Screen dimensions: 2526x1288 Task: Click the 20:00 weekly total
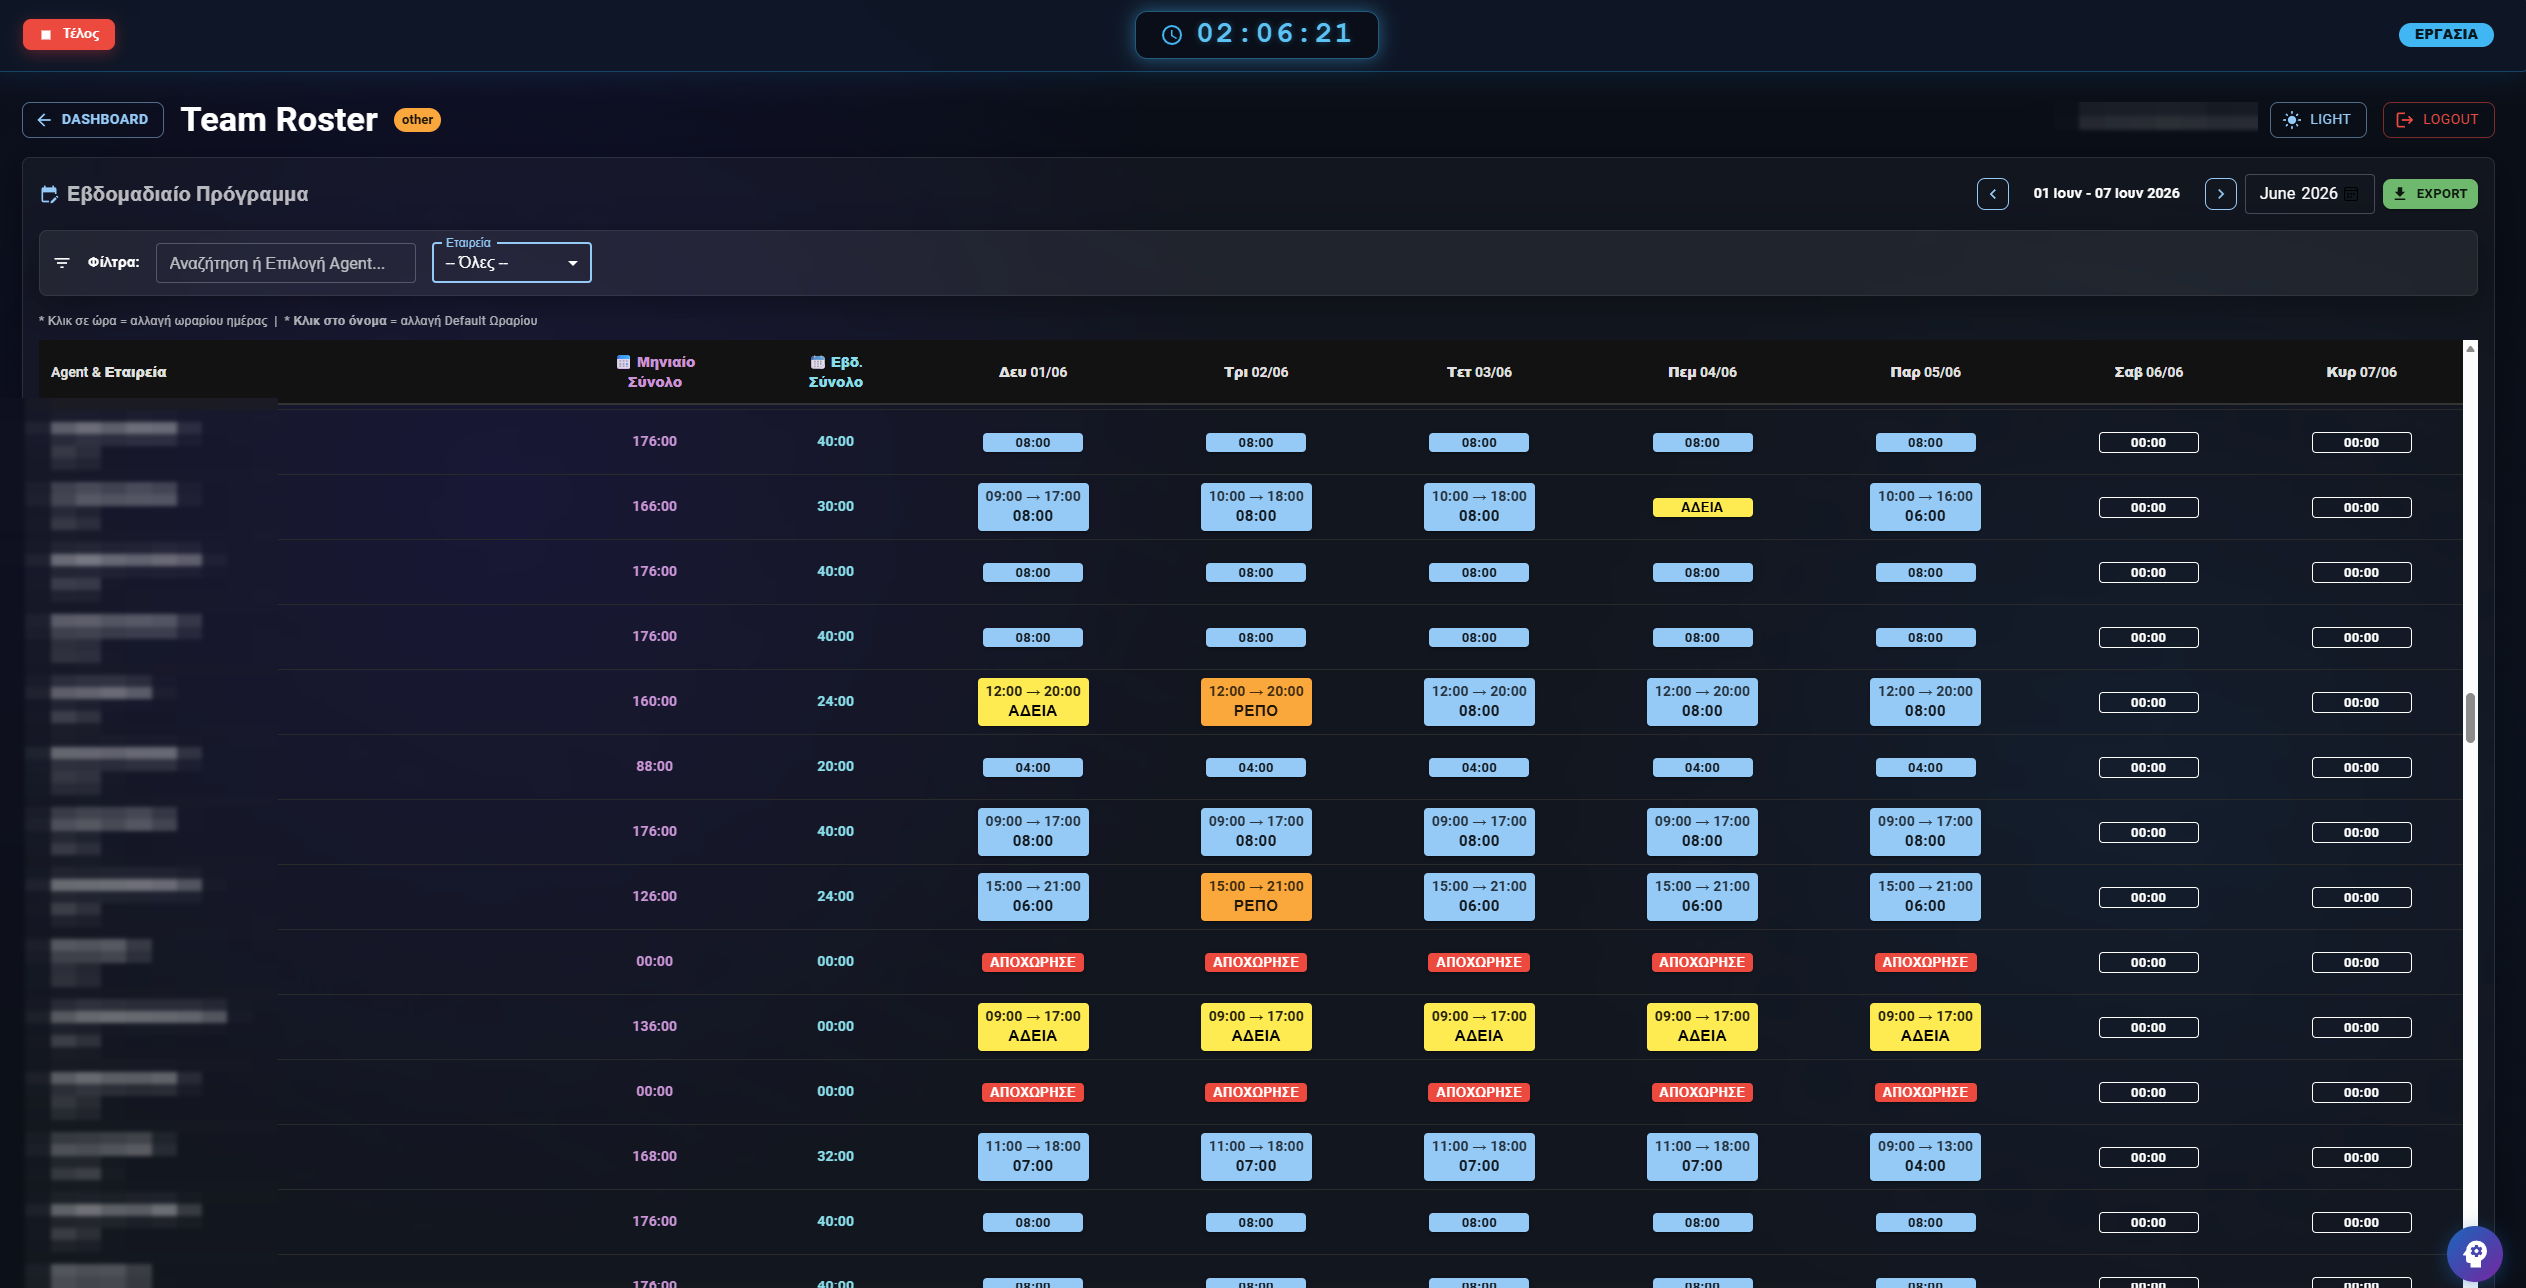coord(835,767)
